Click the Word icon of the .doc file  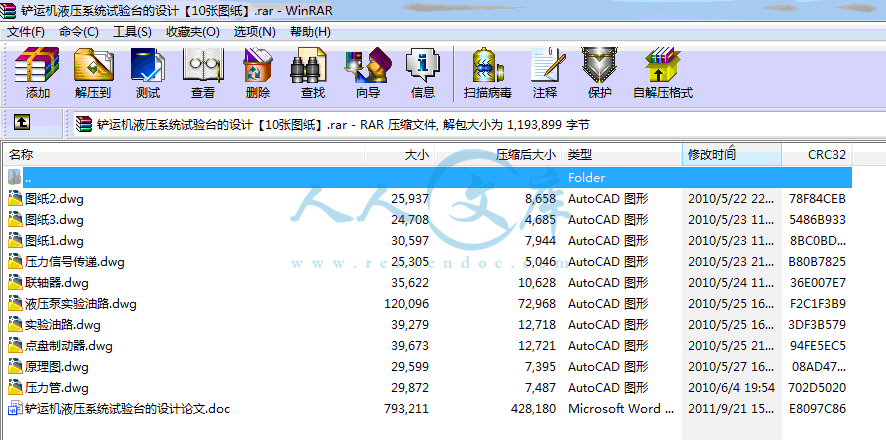[x=15, y=408]
